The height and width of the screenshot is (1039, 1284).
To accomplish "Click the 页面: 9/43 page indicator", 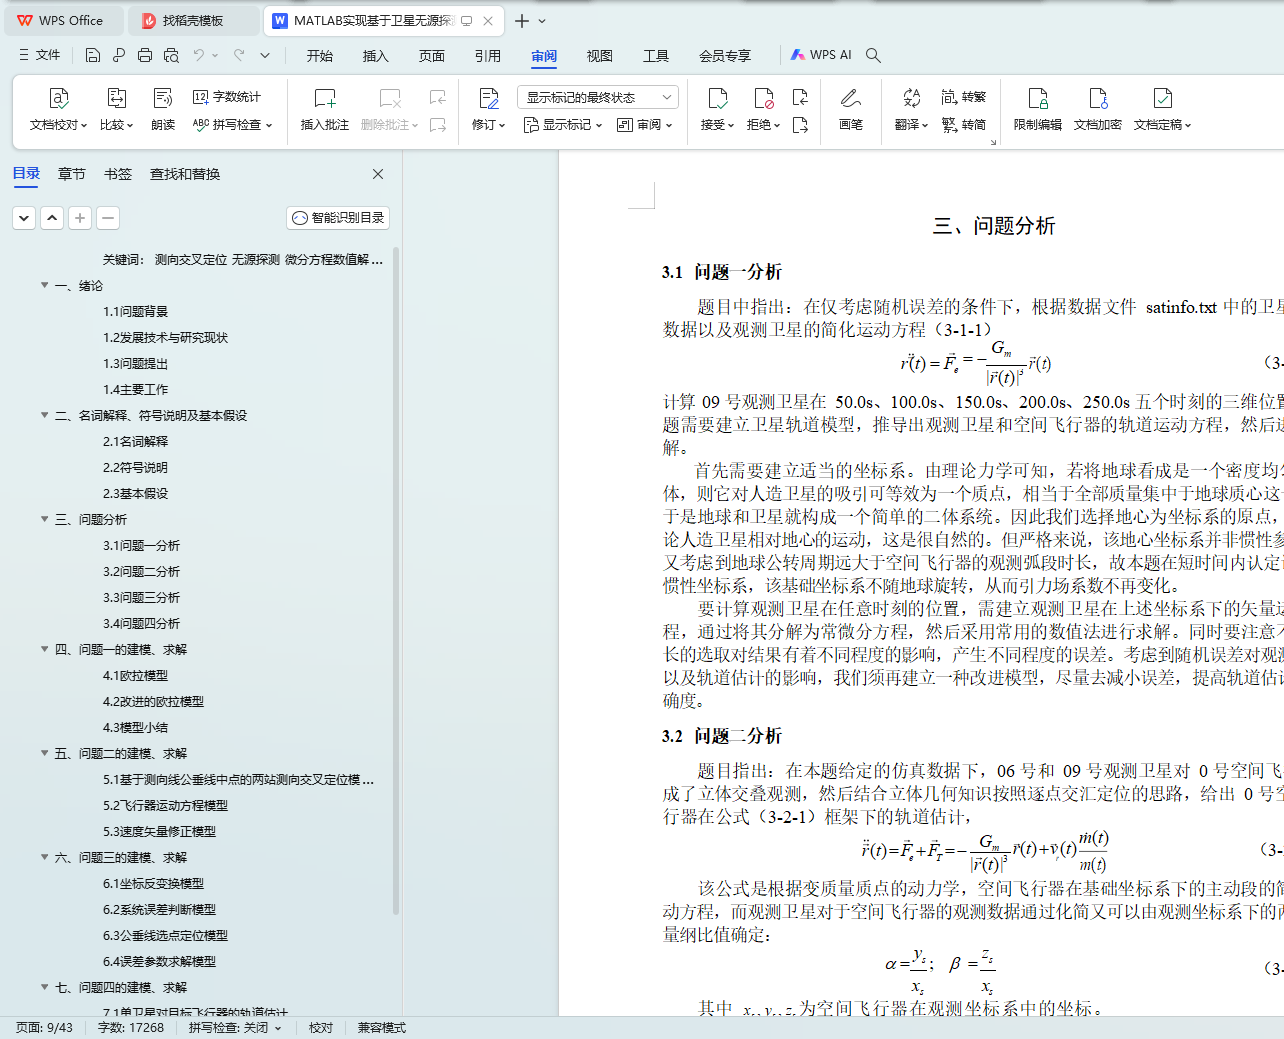I will (44, 1028).
